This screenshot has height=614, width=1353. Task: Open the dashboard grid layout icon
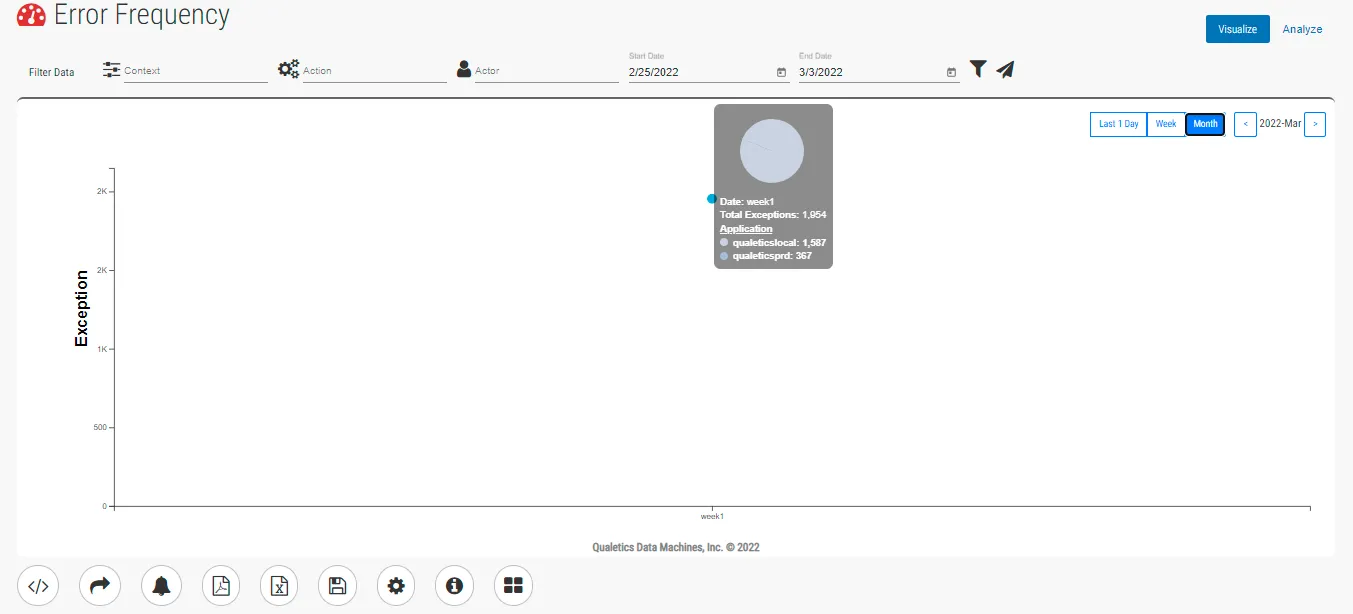(x=513, y=586)
